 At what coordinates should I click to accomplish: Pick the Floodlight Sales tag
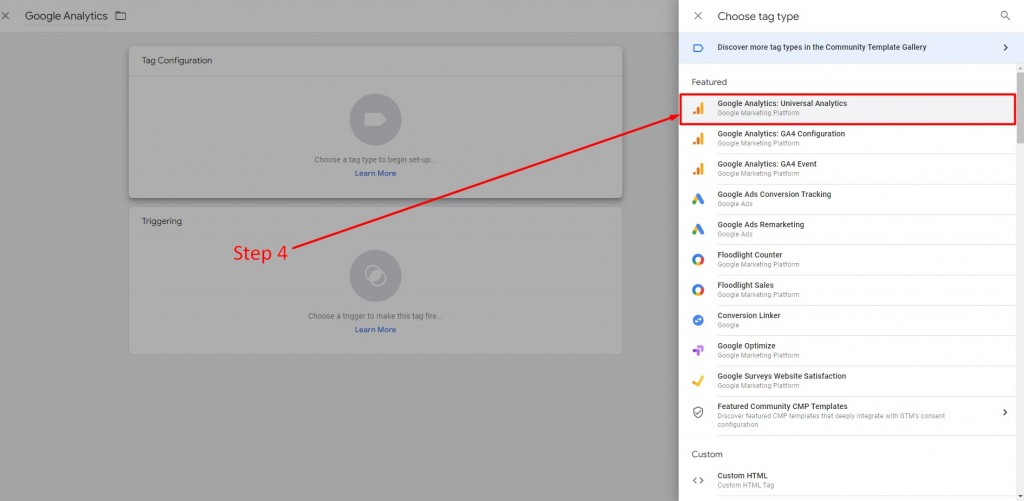(848, 290)
